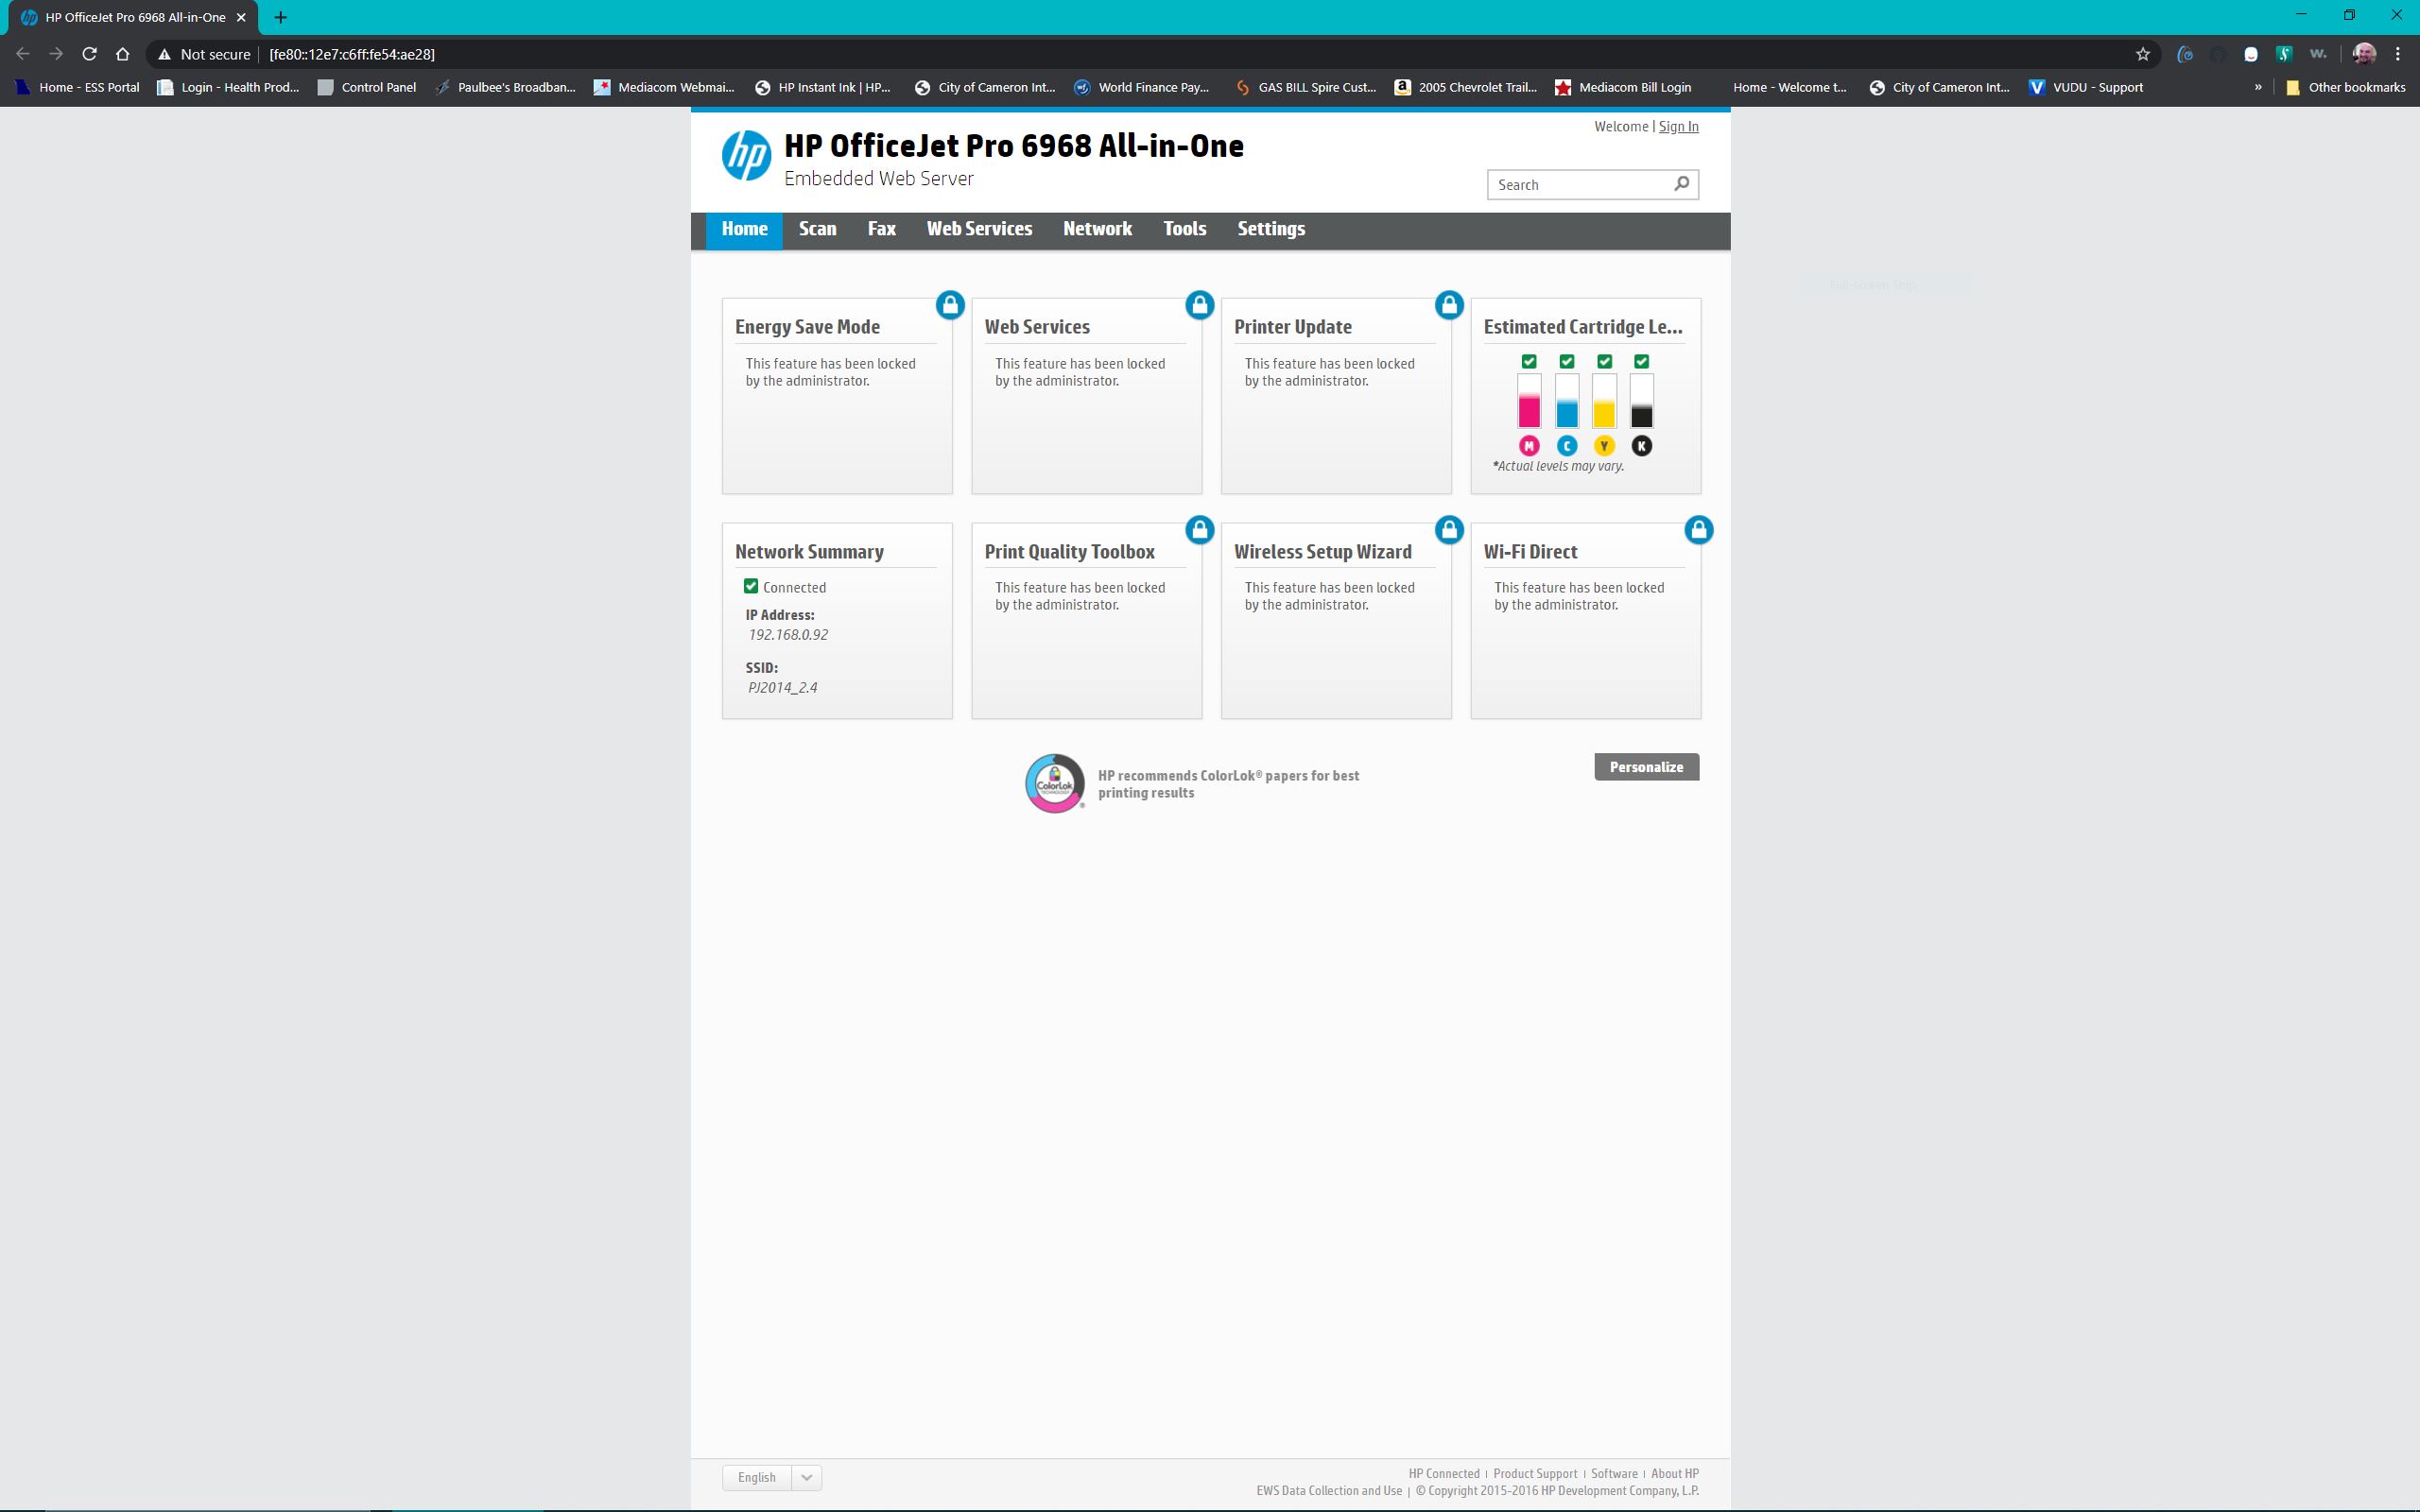Image resolution: width=2420 pixels, height=1512 pixels.
Task: Open the gray W. extension icon
Action: (x=2318, y=54)
